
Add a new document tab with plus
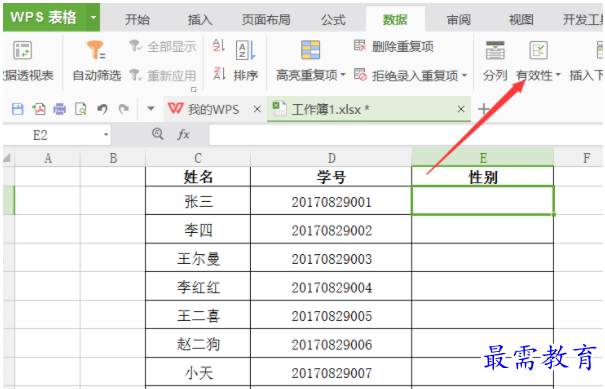484,109
